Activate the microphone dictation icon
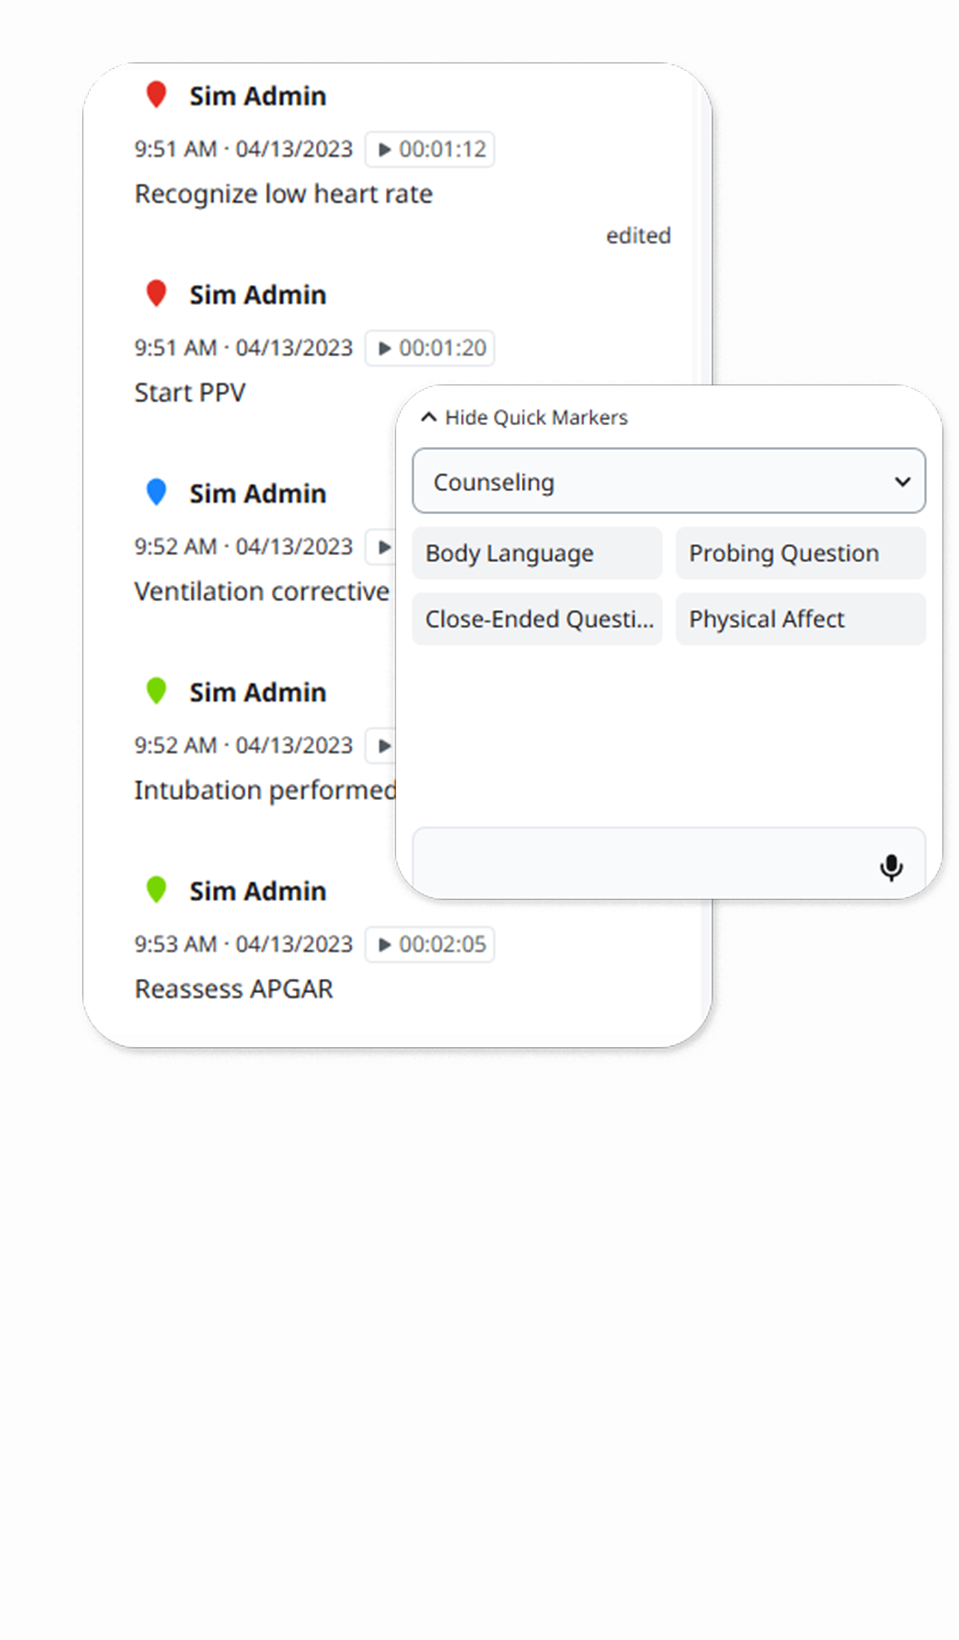This screenshot has width=959, height=1640. [891, 867]
